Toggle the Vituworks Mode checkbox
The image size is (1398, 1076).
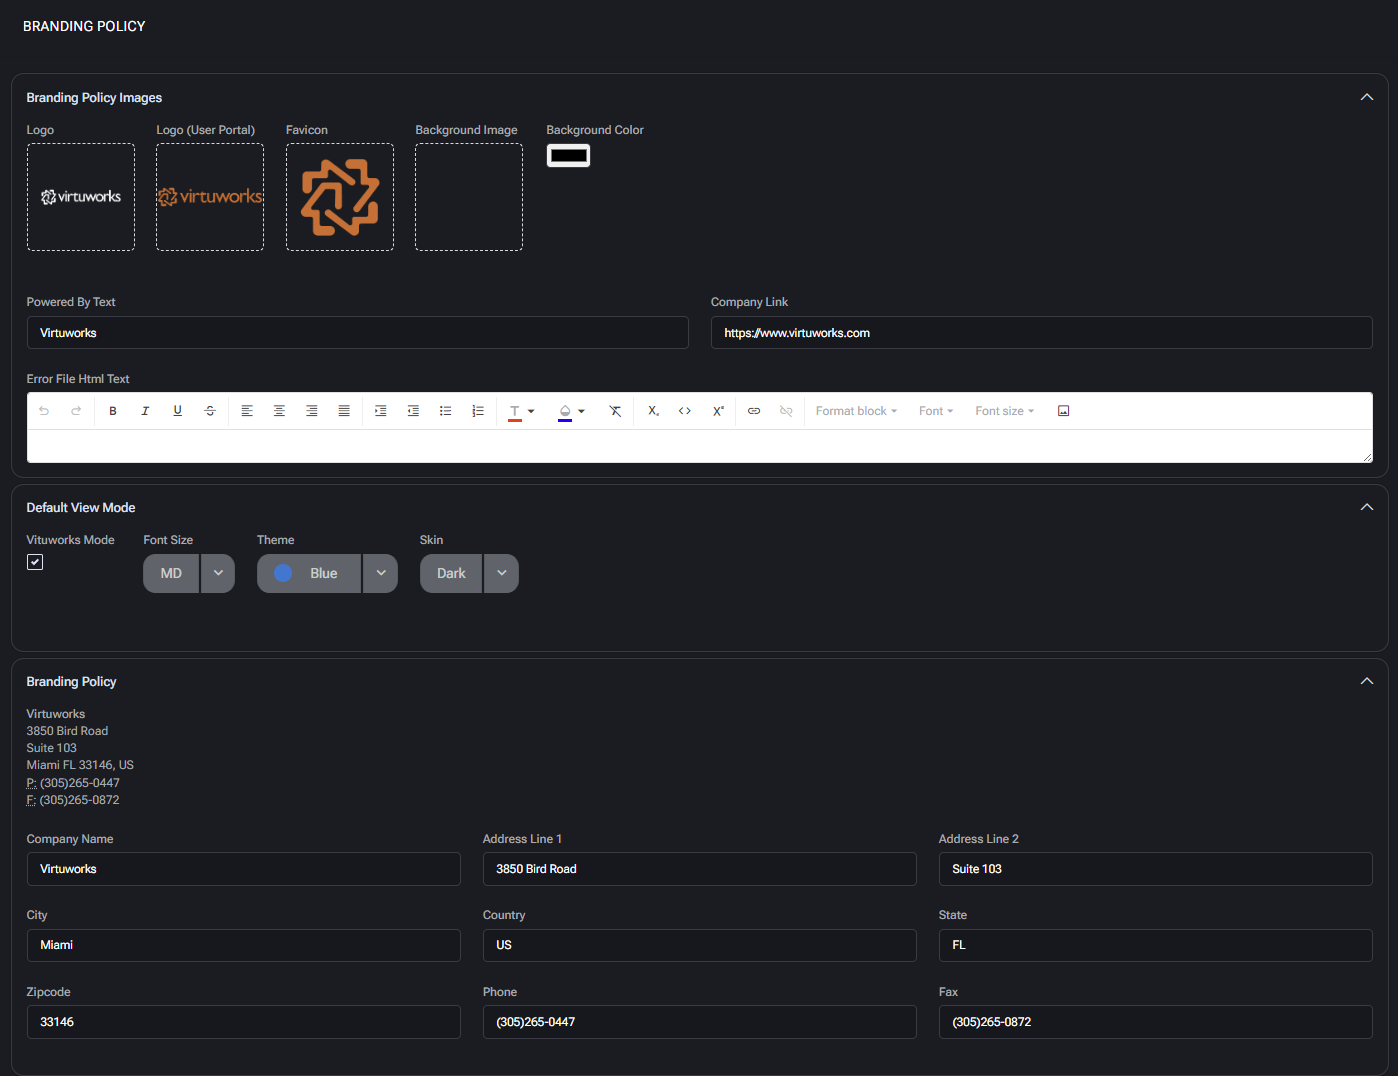[x=35, y=562]
